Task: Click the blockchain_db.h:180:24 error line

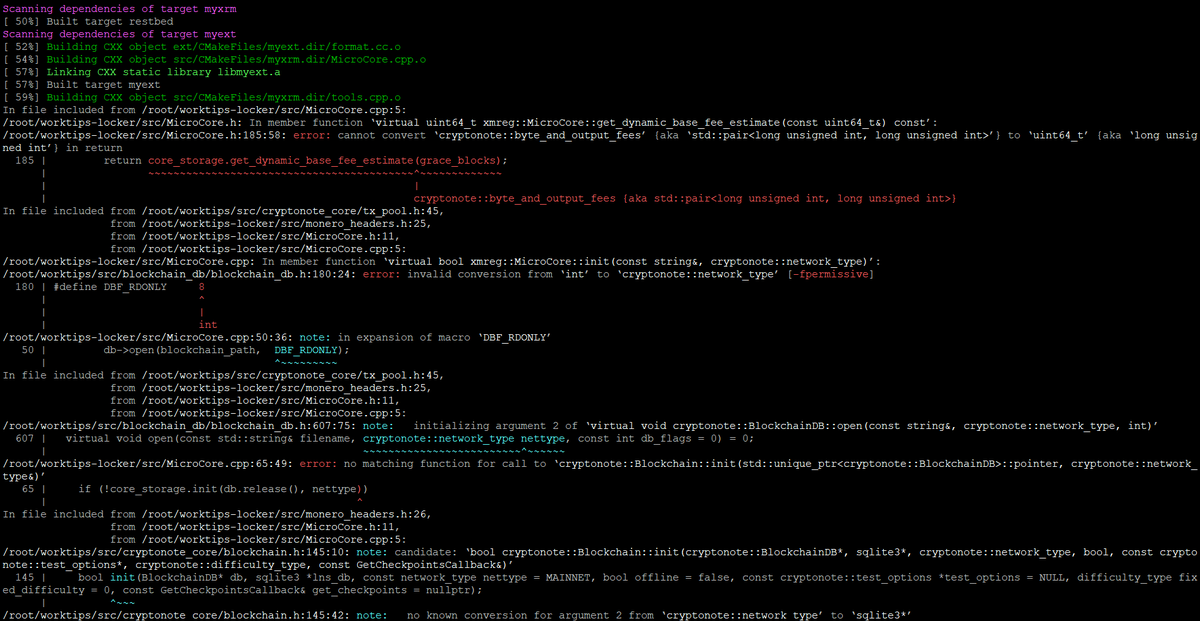Action: pos(439,274)
